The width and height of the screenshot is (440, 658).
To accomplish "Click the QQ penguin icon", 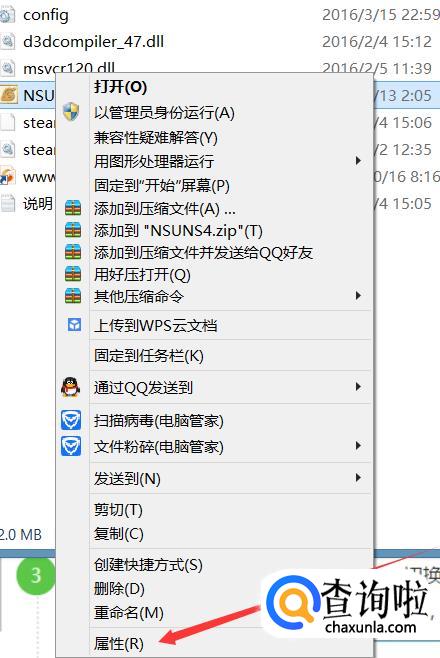I will coord(70,386).
